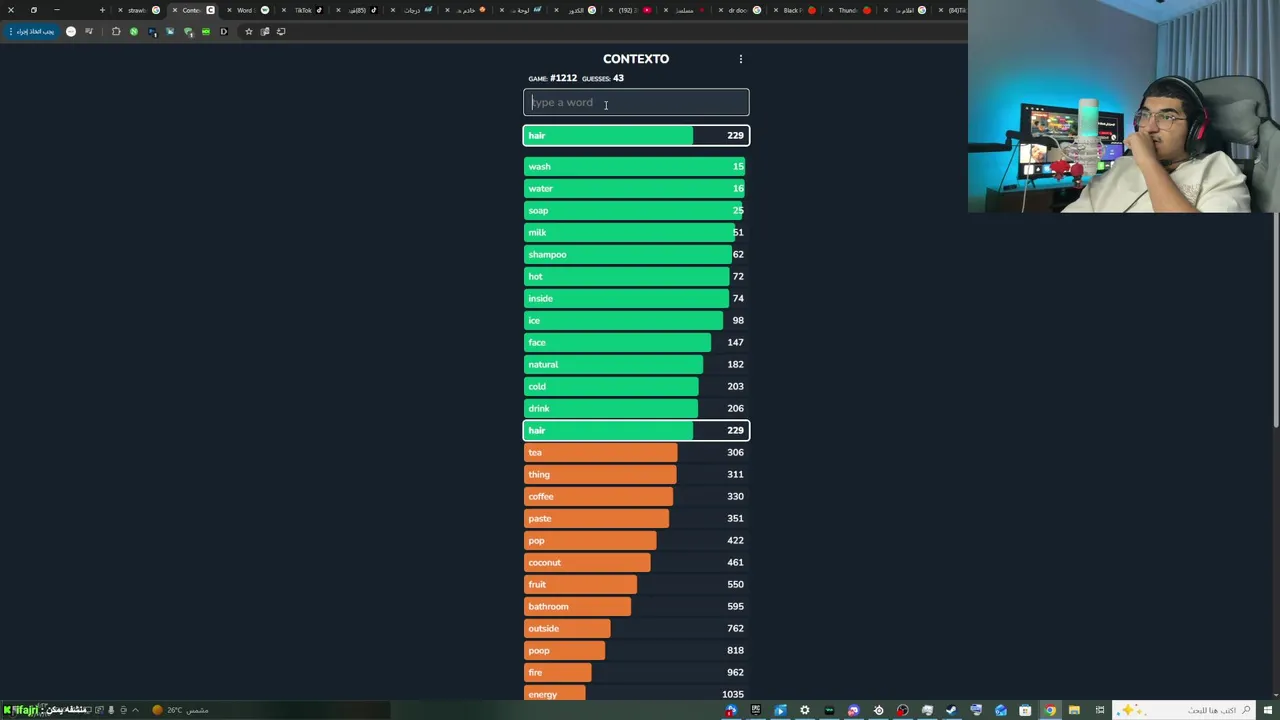Open the Contexto three-dot menu
1280x720 pixels.
click(741, 59)
